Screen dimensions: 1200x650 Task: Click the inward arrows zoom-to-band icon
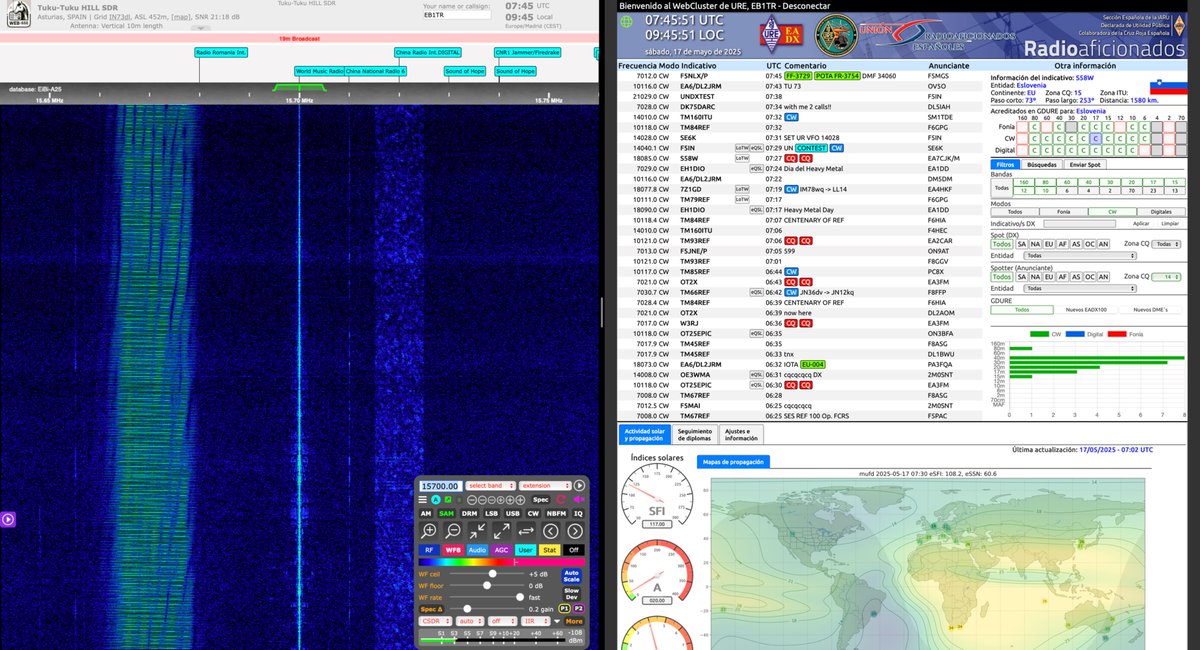tap(477, 531)
